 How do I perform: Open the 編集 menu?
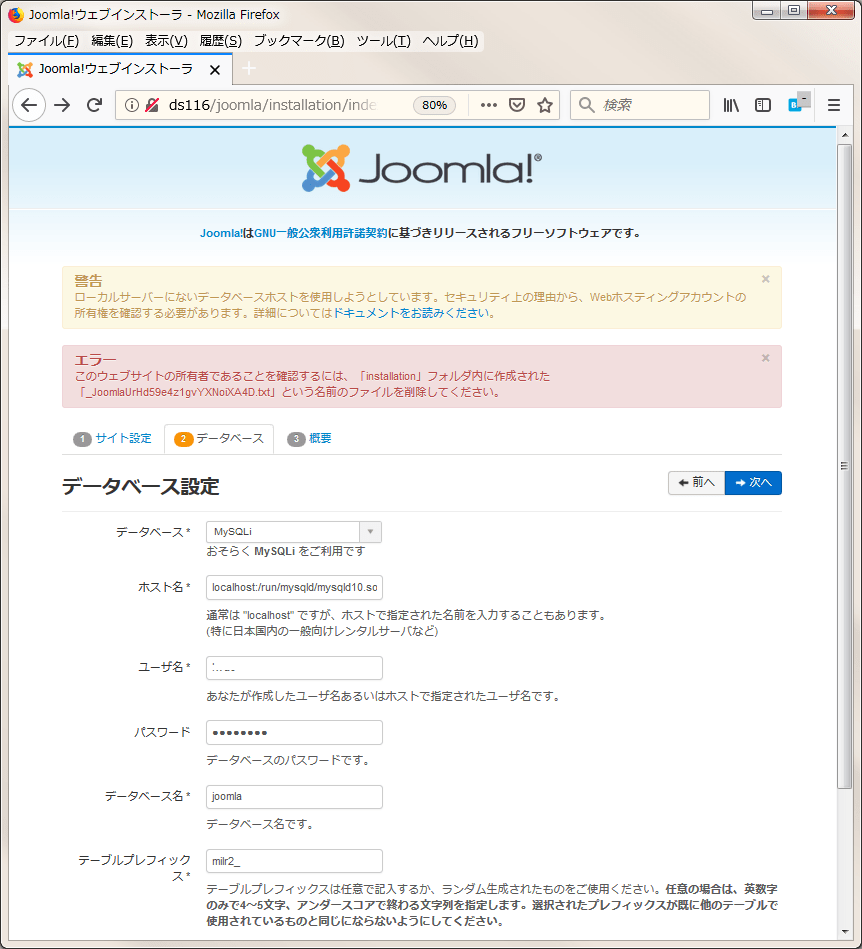[111, 41]
